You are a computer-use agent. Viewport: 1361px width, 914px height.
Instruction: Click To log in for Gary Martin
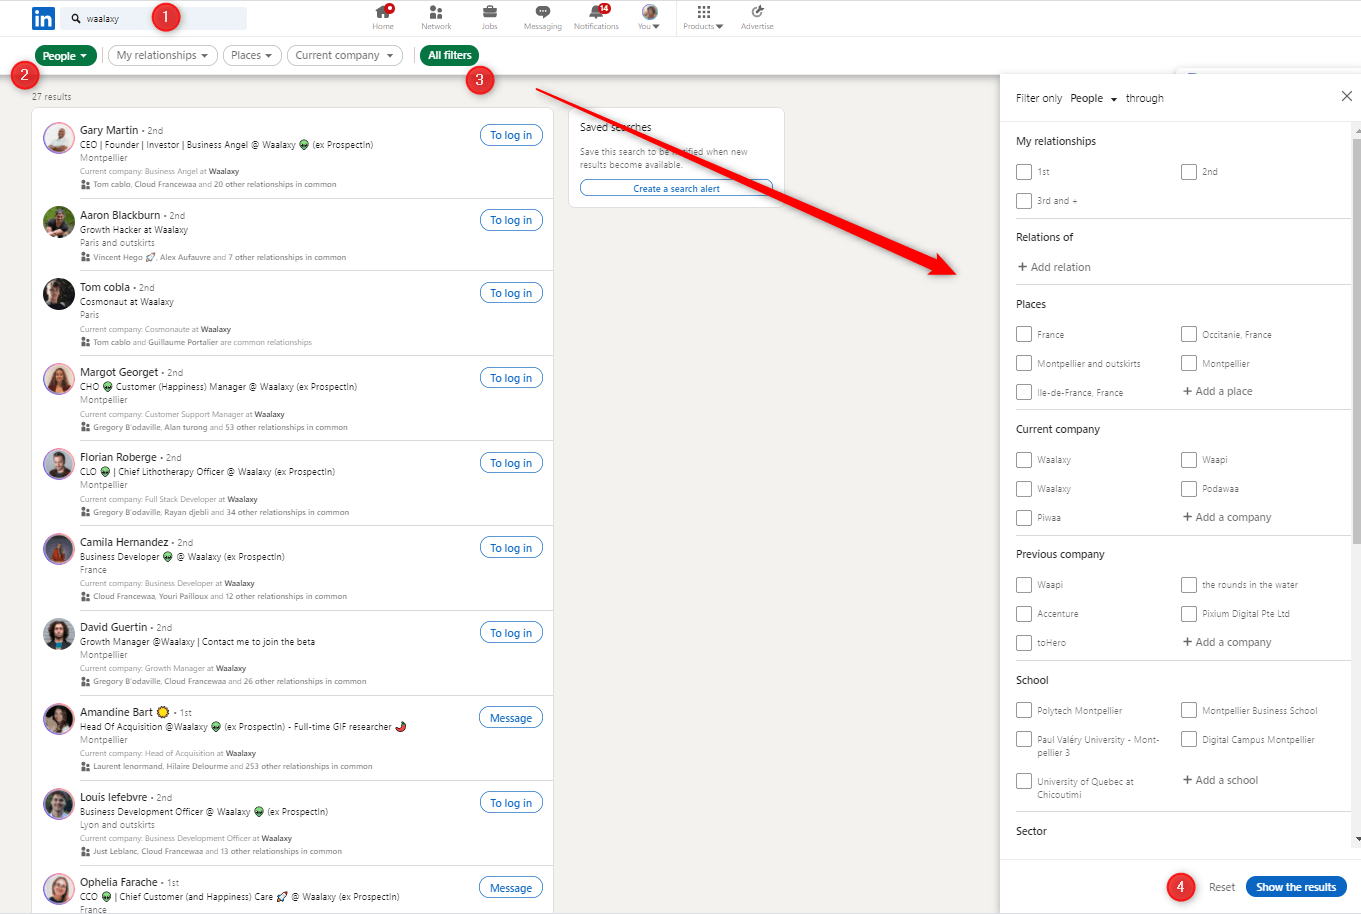511,135
